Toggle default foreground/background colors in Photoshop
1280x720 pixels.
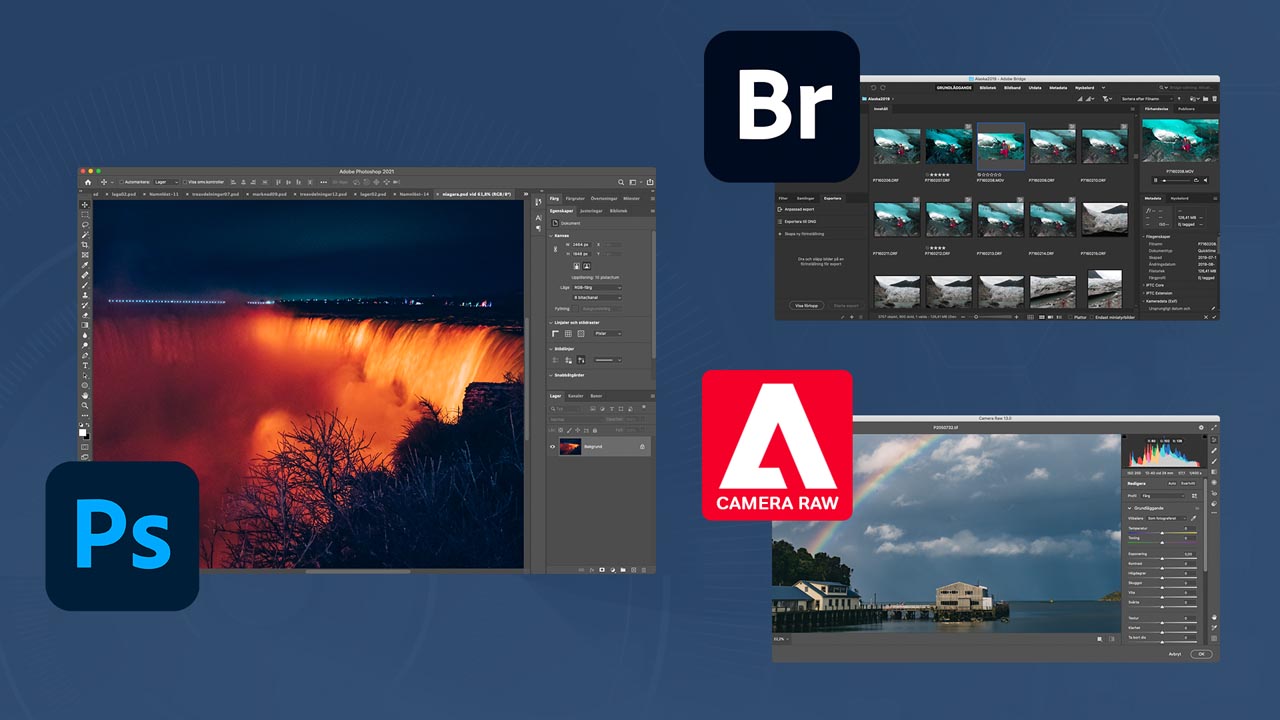(x=81, y=425)
